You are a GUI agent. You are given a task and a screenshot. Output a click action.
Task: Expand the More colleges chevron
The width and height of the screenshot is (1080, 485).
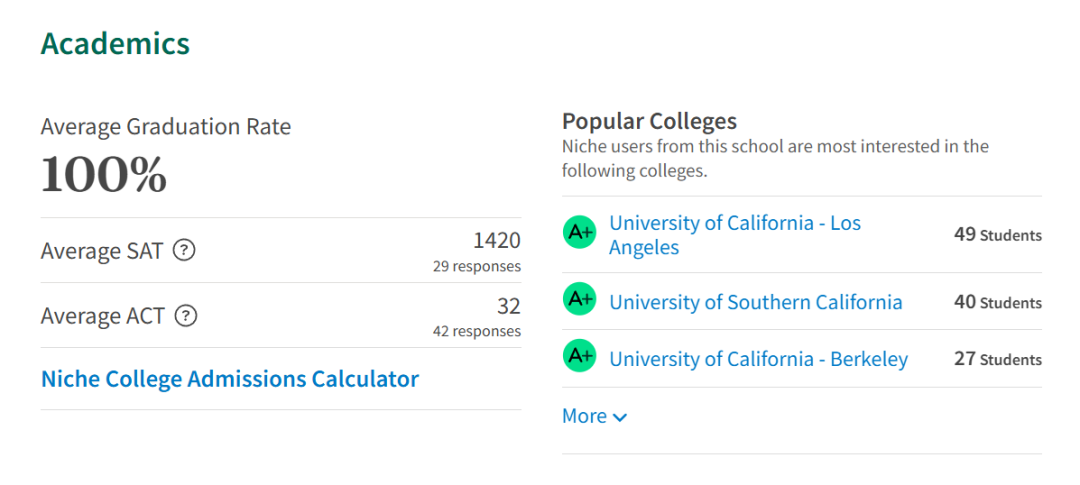click(x=620, y=417)
